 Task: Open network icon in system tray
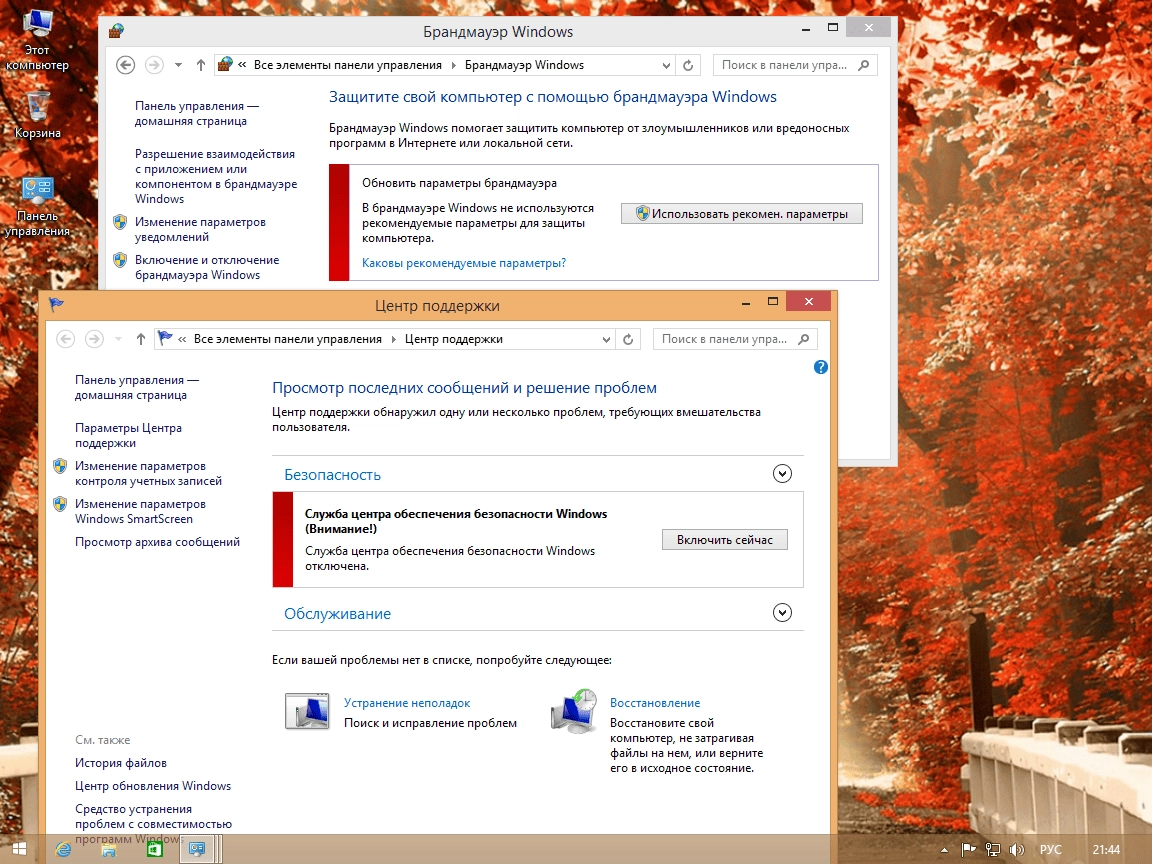point(993,850)
